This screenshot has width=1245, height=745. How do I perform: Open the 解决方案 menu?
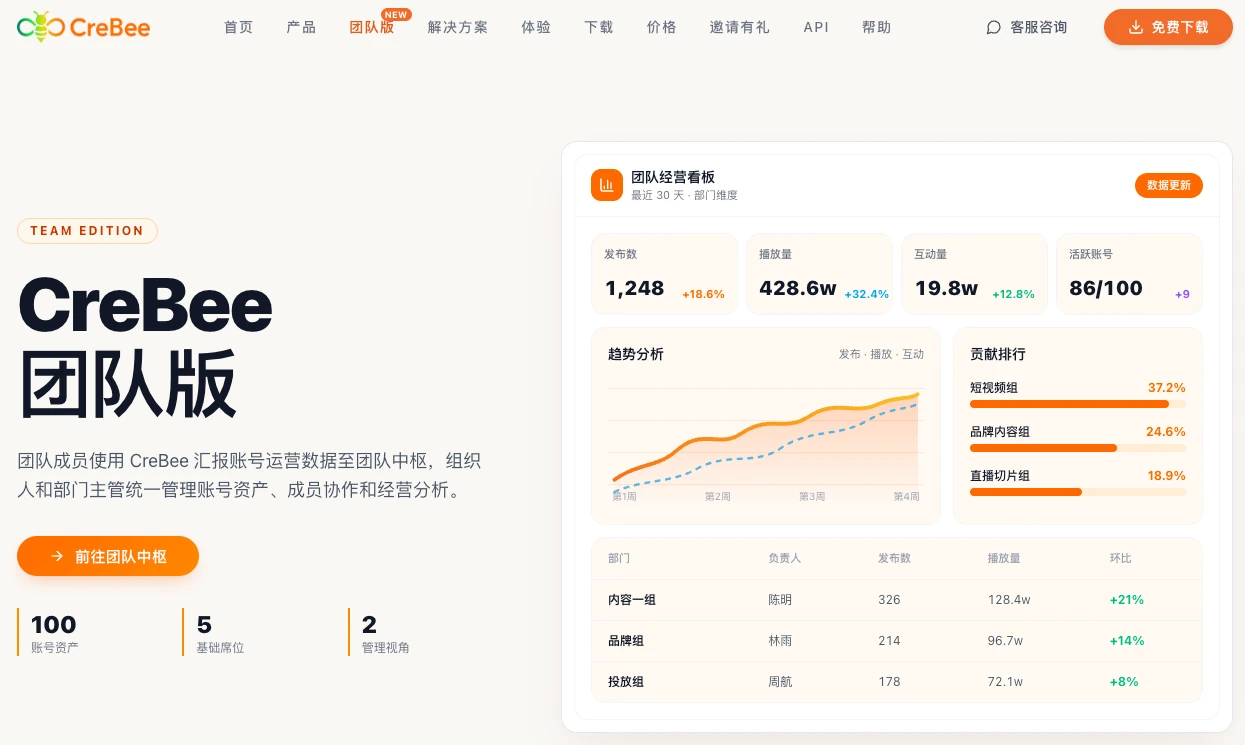coord(458,28)
